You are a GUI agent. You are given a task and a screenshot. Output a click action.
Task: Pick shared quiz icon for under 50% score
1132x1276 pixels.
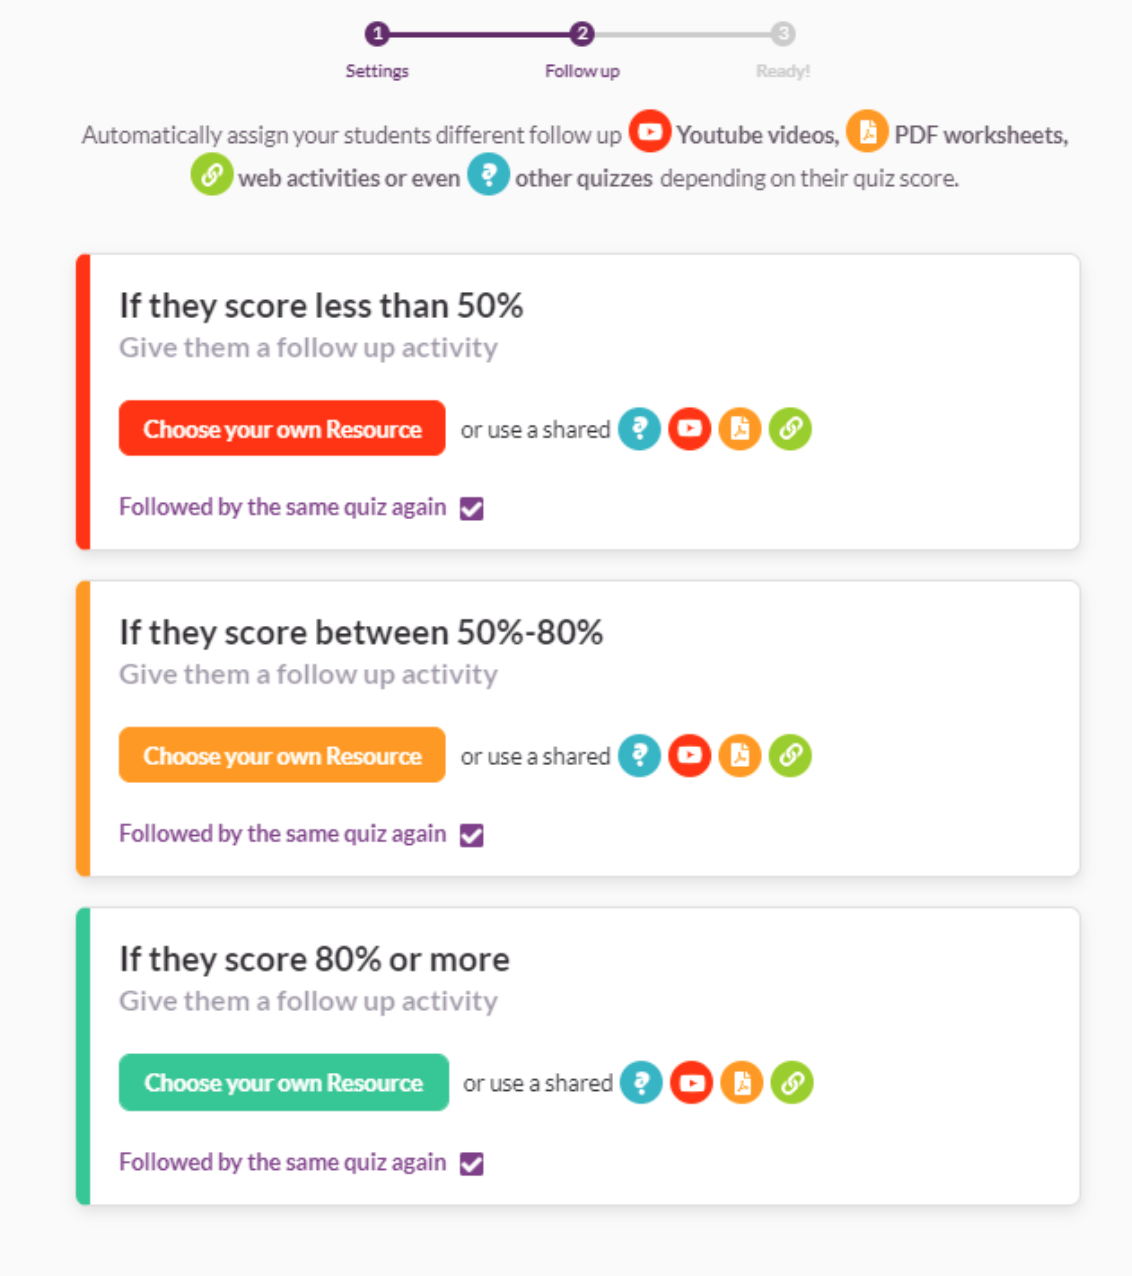[639, 429]
